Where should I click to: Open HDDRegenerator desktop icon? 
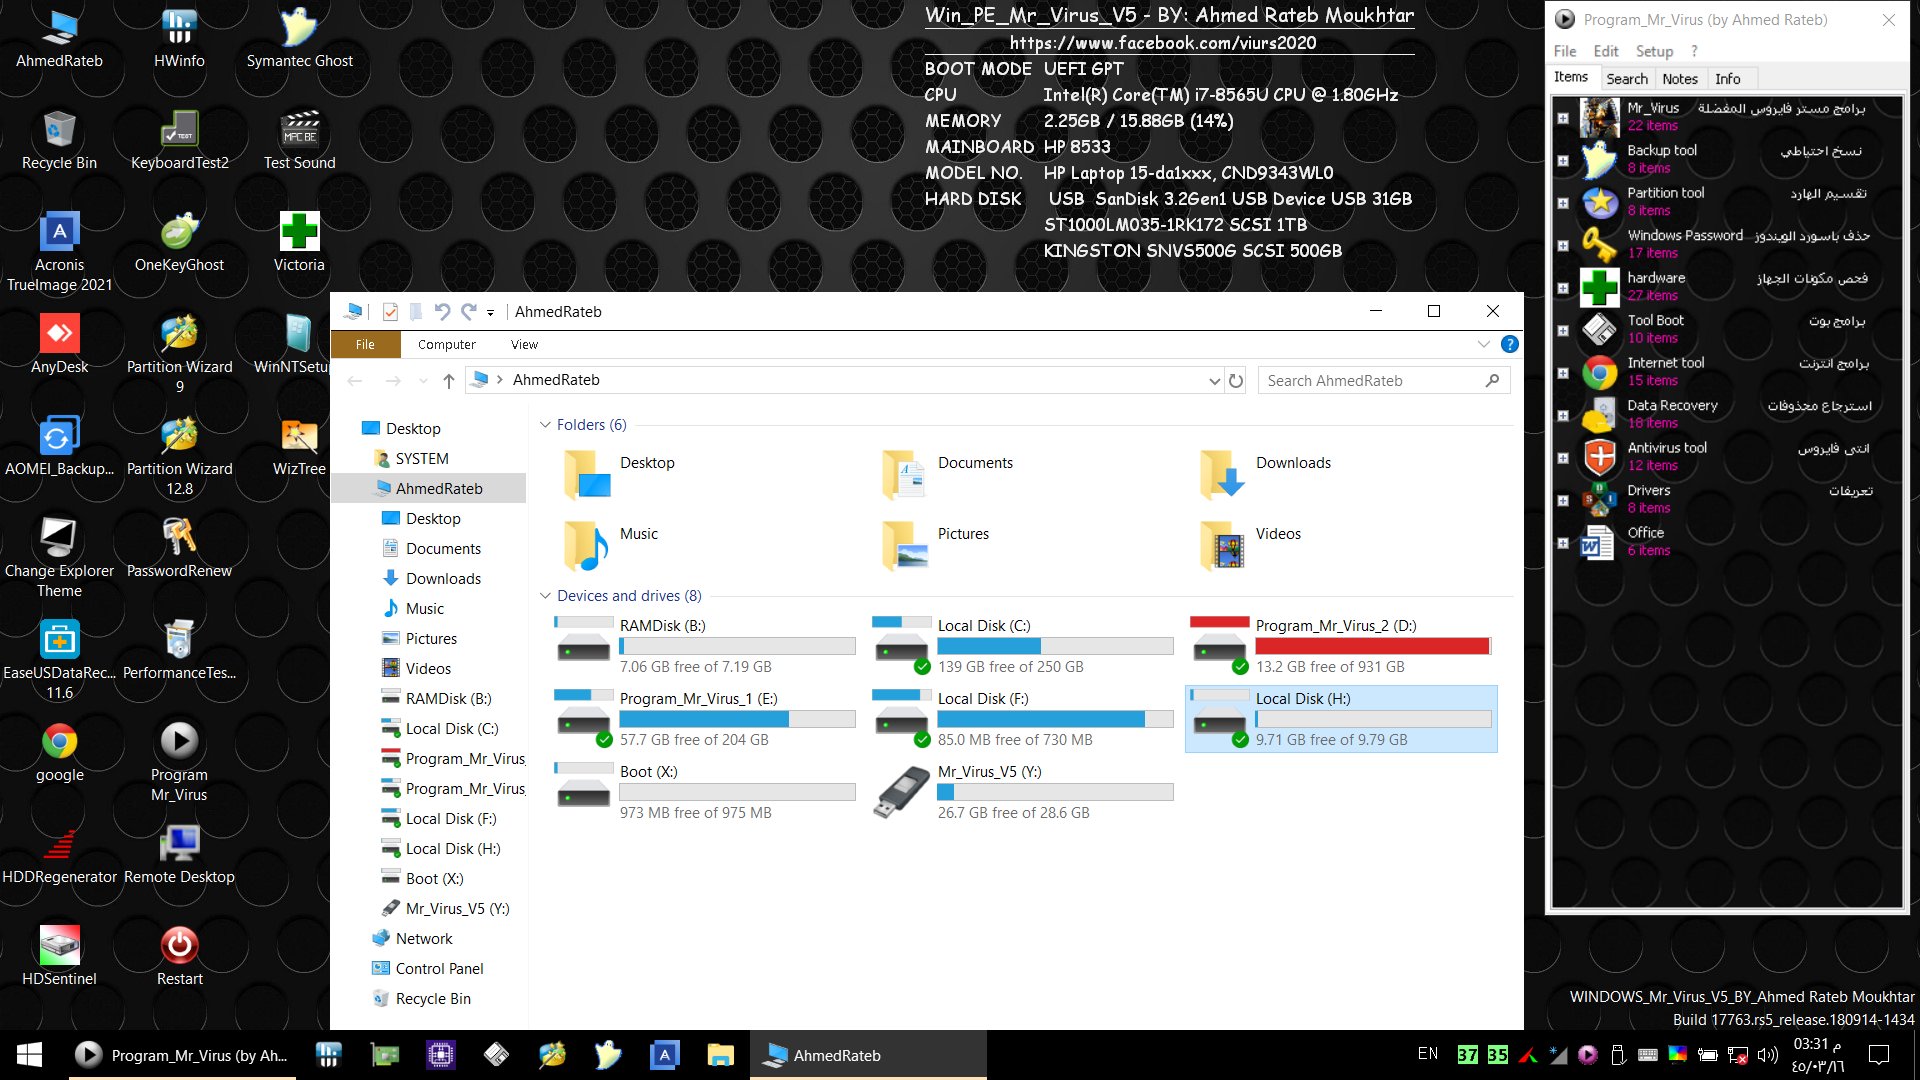tap(59, 855)
